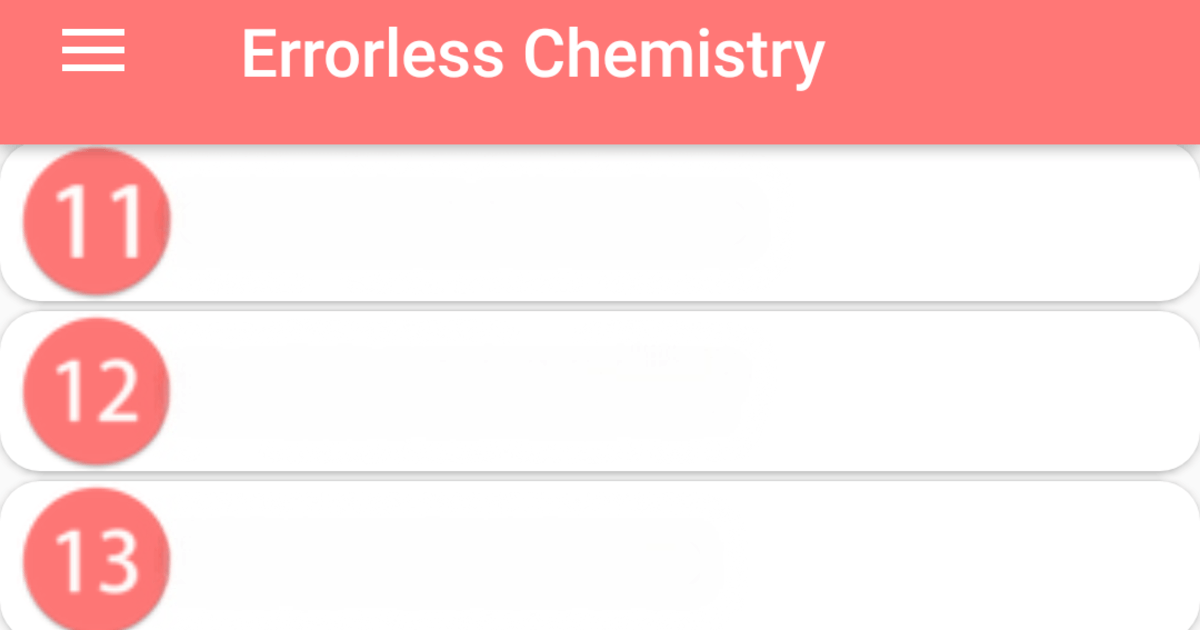Tap the app bar header area
The height and width of the screenshot is (630, 1200).
point(600,70)
